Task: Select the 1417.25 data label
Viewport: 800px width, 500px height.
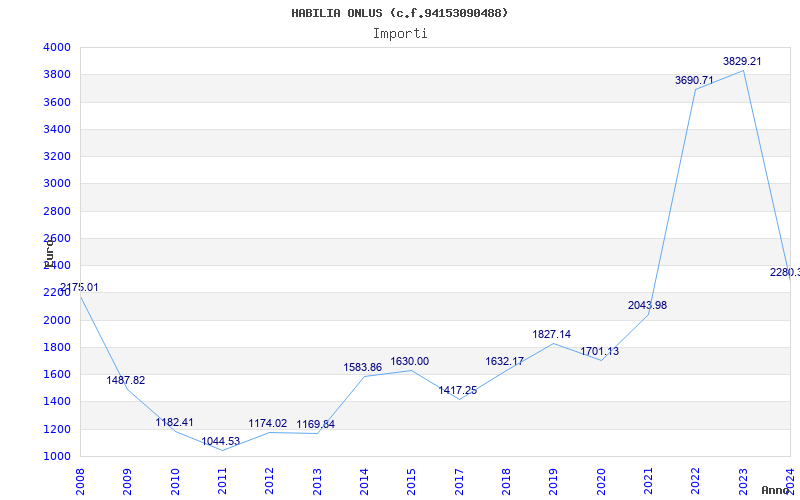Action: (458, 390)
